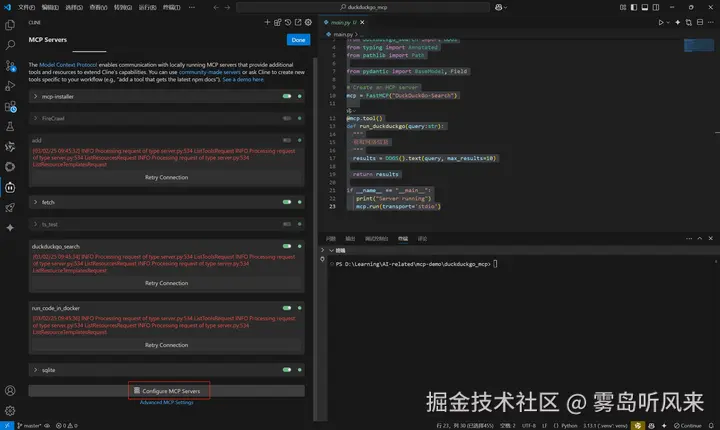Click the Python language mode in status bar
This screenshot has width=720, height=430.
click(x=569, y=425)
